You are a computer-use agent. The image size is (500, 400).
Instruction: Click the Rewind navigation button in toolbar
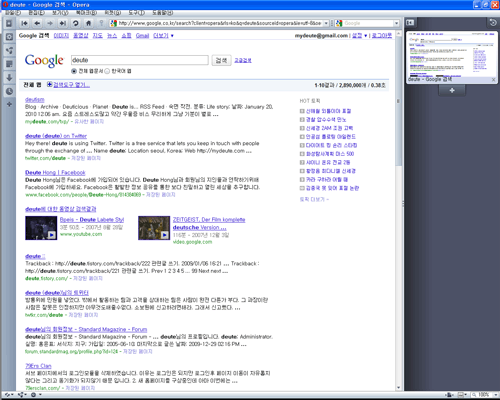click(x=25, y=23)
